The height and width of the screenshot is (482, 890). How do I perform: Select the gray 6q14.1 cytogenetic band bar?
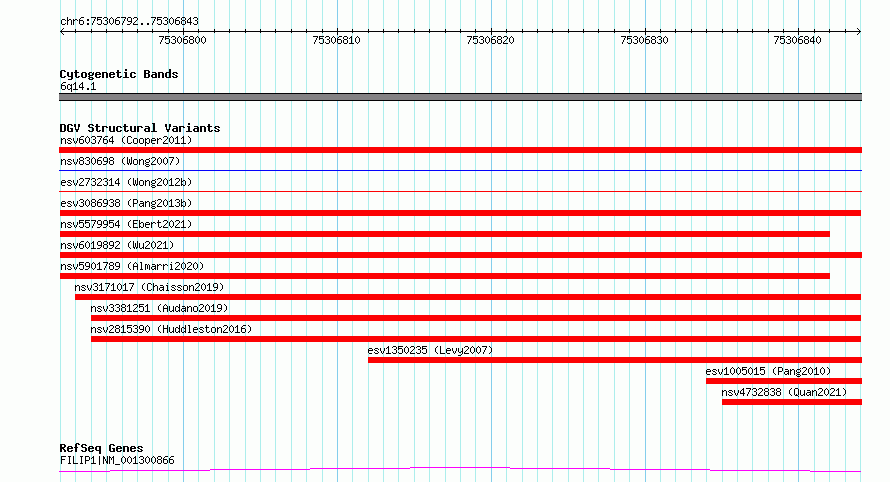pyautogui.click(x=460, y=97)
